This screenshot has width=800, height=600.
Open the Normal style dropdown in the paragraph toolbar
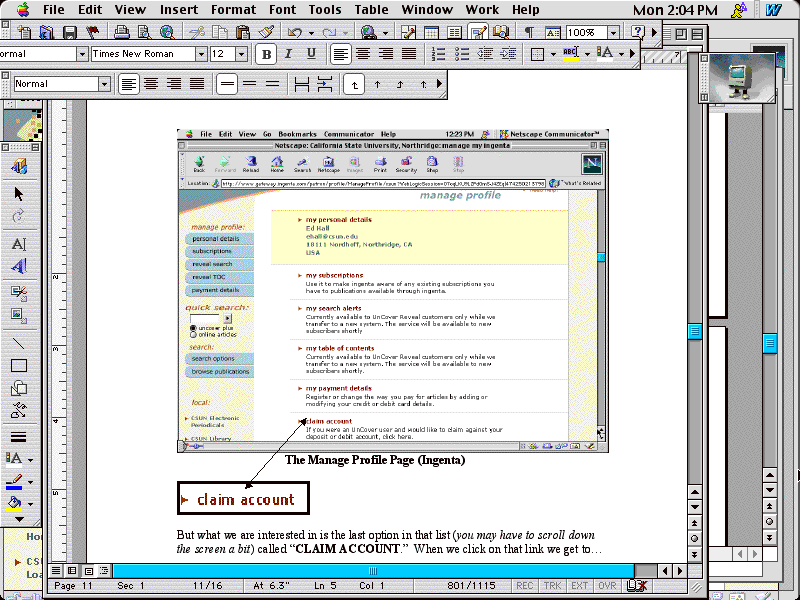click(105, 84)
